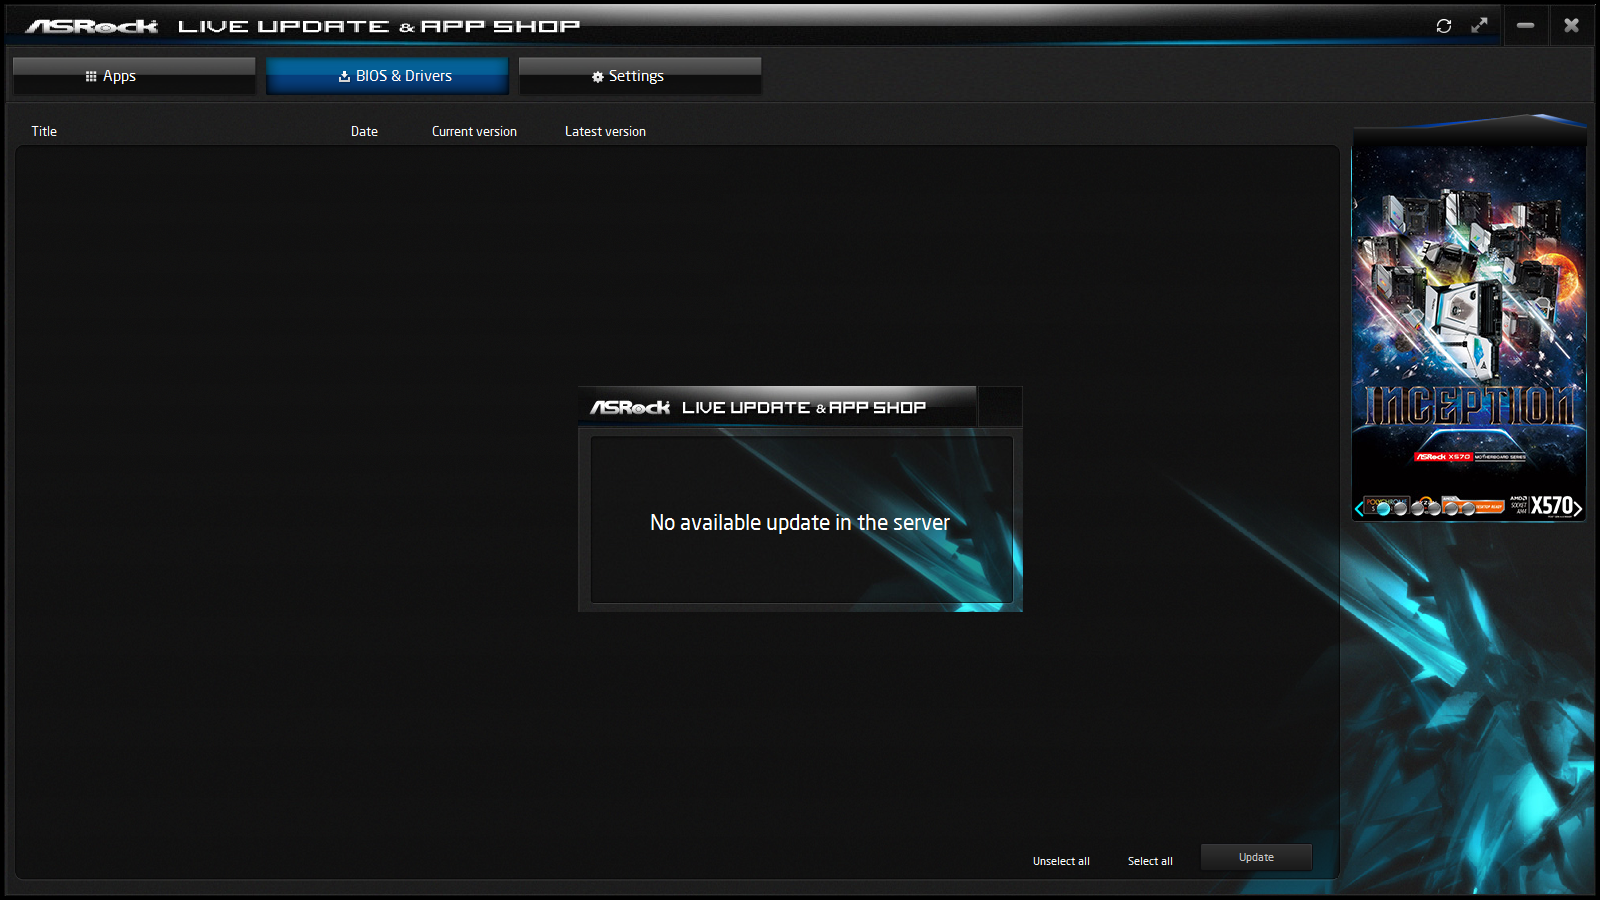The width and height of the screenshot is (1600, 900).
Task: Select the first blue banner pagination dot
Action: tap(1384, 509)
